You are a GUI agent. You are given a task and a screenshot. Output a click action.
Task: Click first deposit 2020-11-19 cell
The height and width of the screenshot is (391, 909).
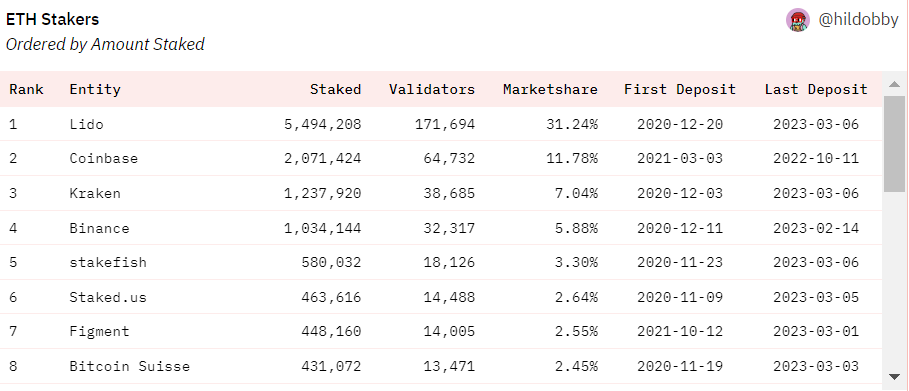[x=680, y=366]
